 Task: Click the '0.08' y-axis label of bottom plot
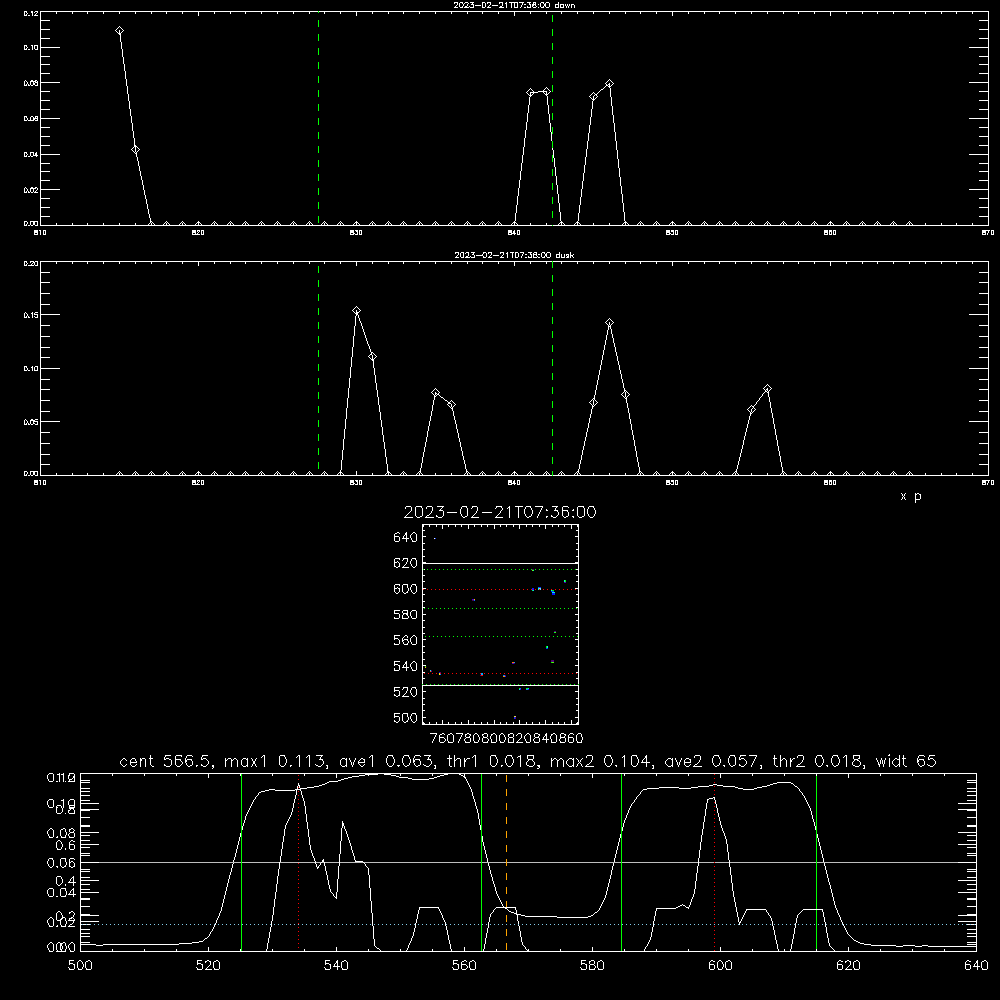click(62, 833)
